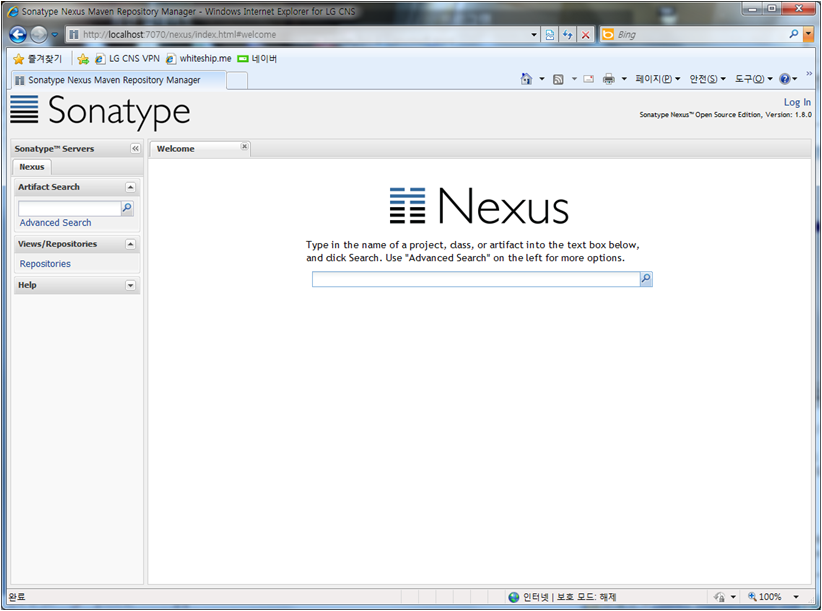Screen dimensions: 822x611
Task: Open the Advanced Search link
Action: 55,223
